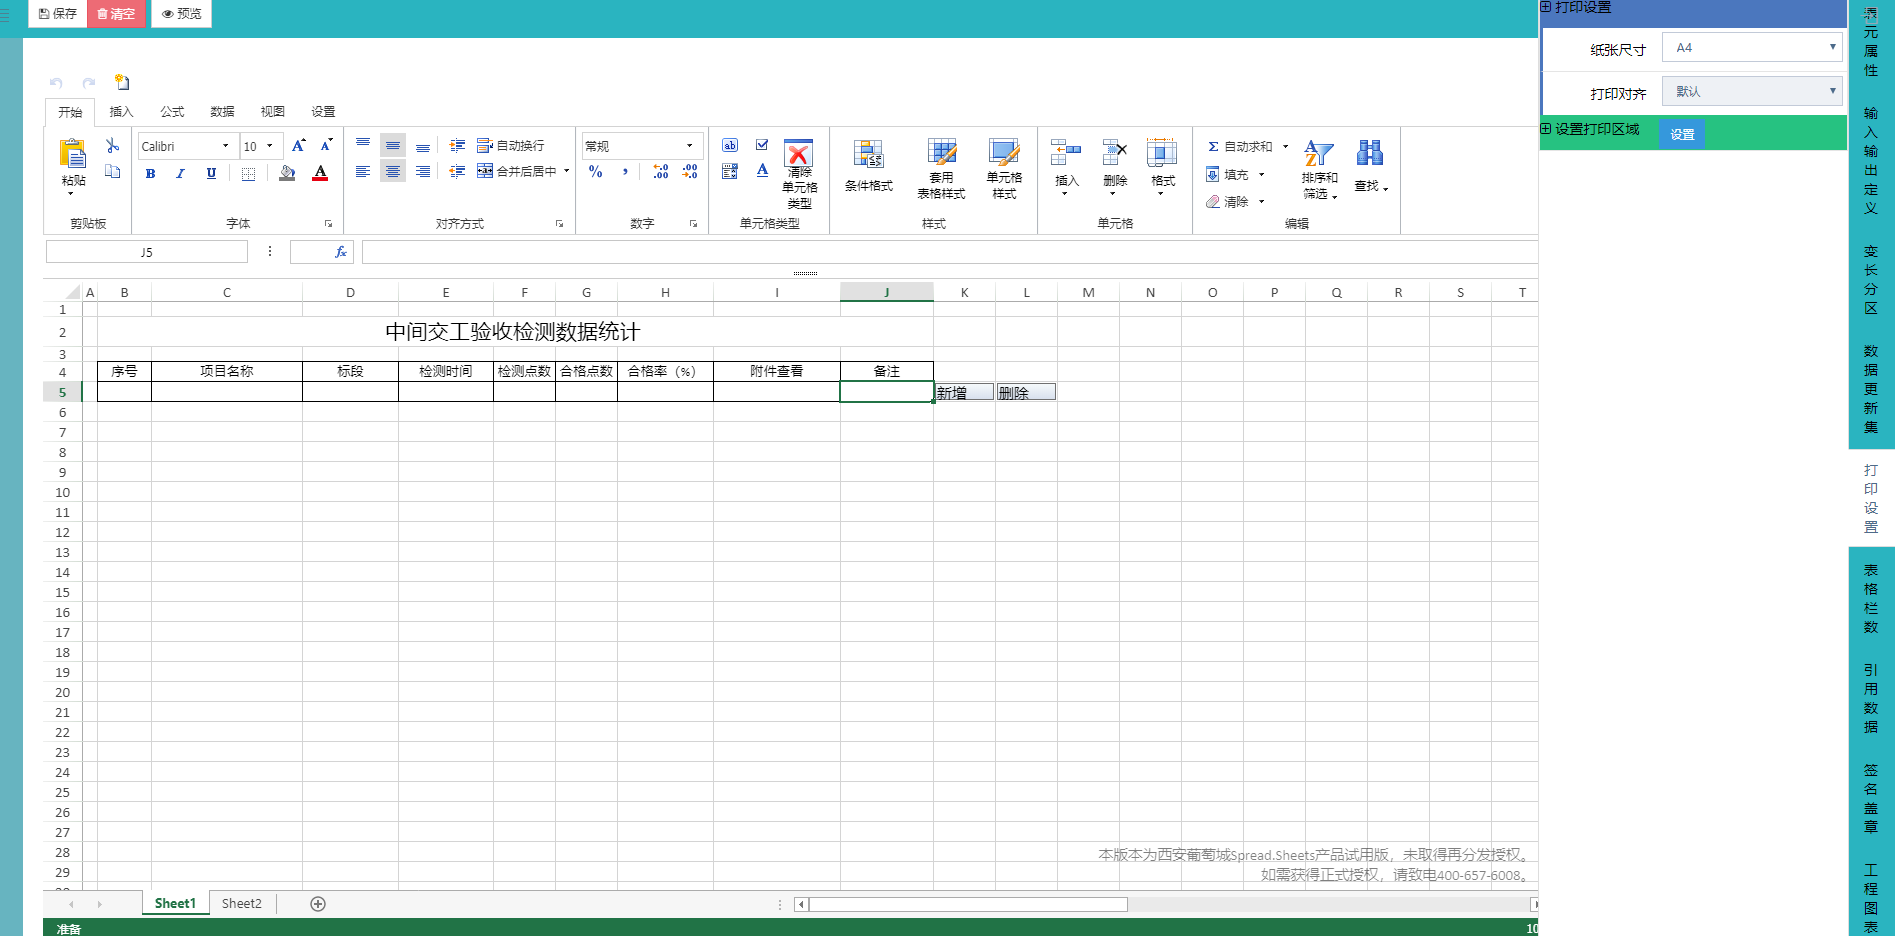
Task: Insert a checkbox cell type
Action: pos(762,146)
